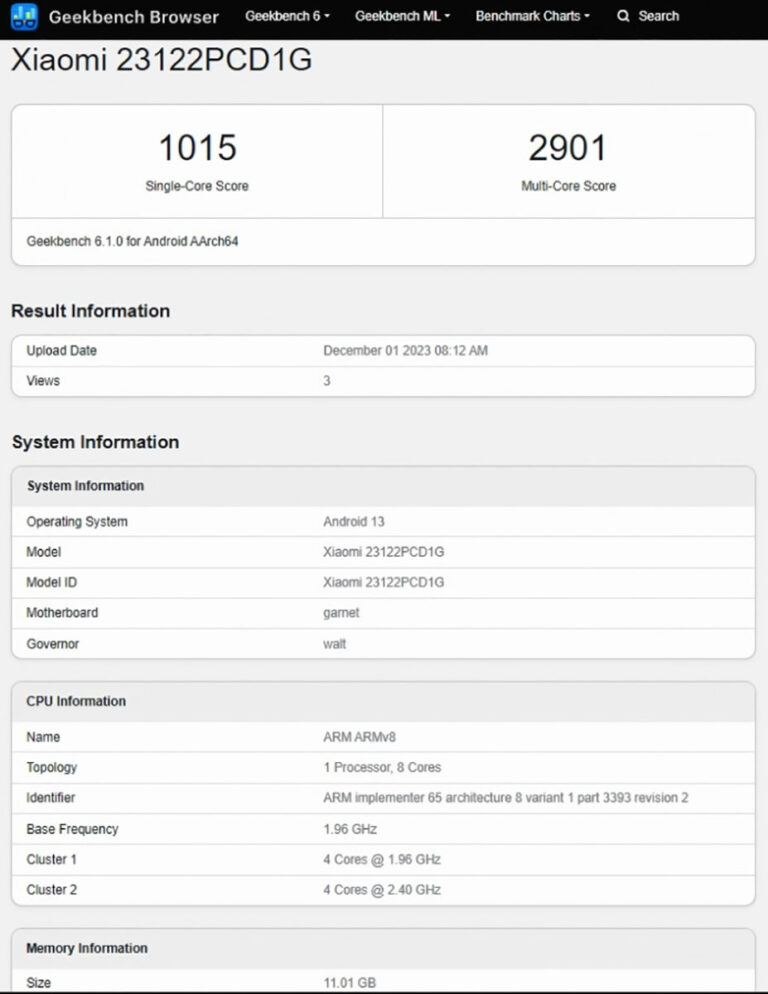Select the walt governor value
Viewport: 768px width, 994px height.
334,644
